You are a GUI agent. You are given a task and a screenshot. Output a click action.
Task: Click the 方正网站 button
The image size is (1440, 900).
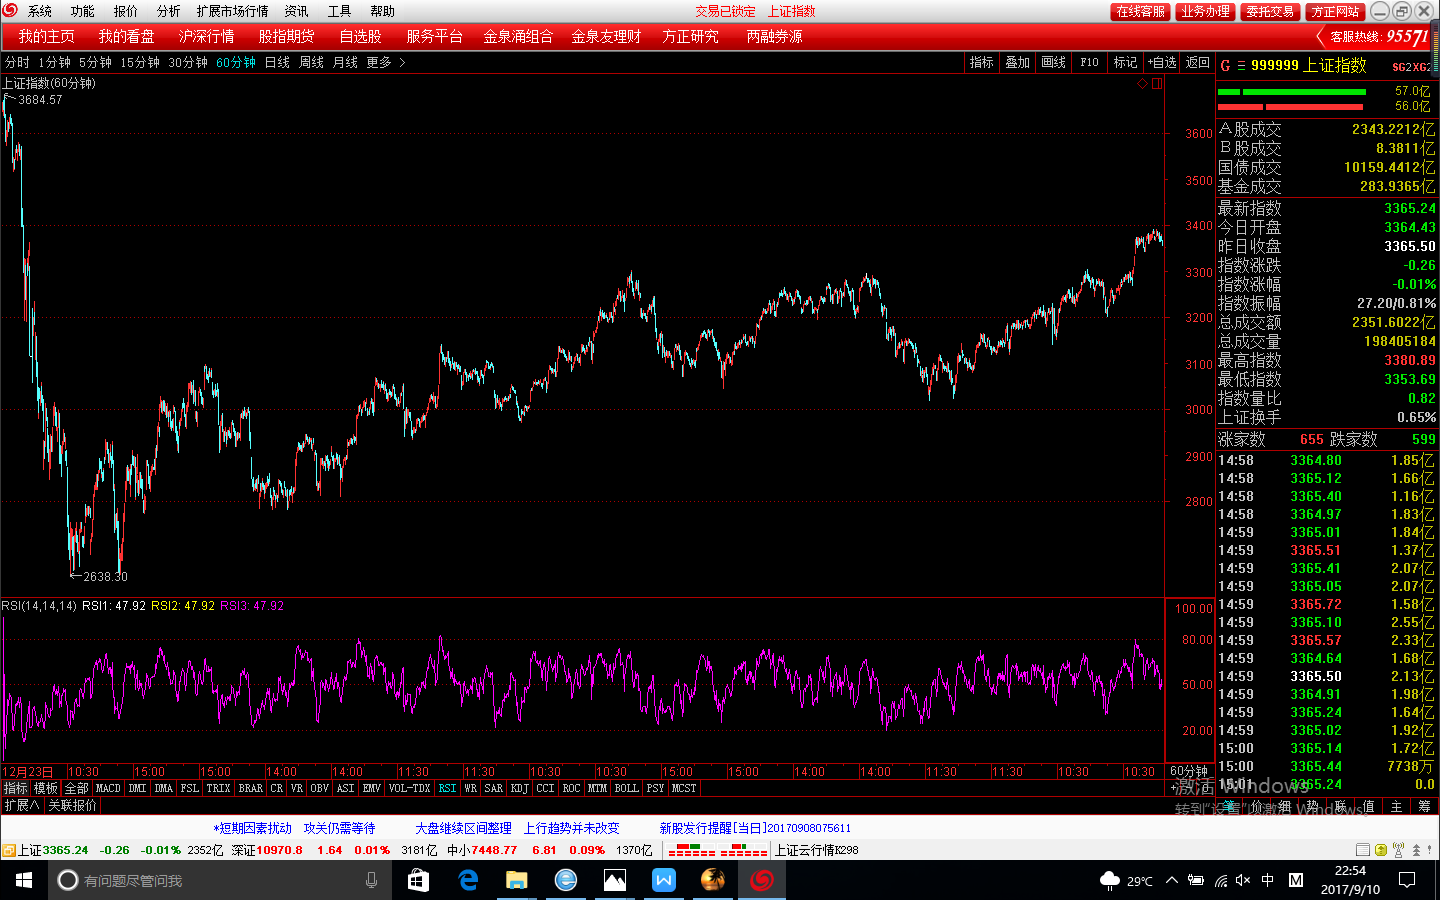(x=1335, y=12)
